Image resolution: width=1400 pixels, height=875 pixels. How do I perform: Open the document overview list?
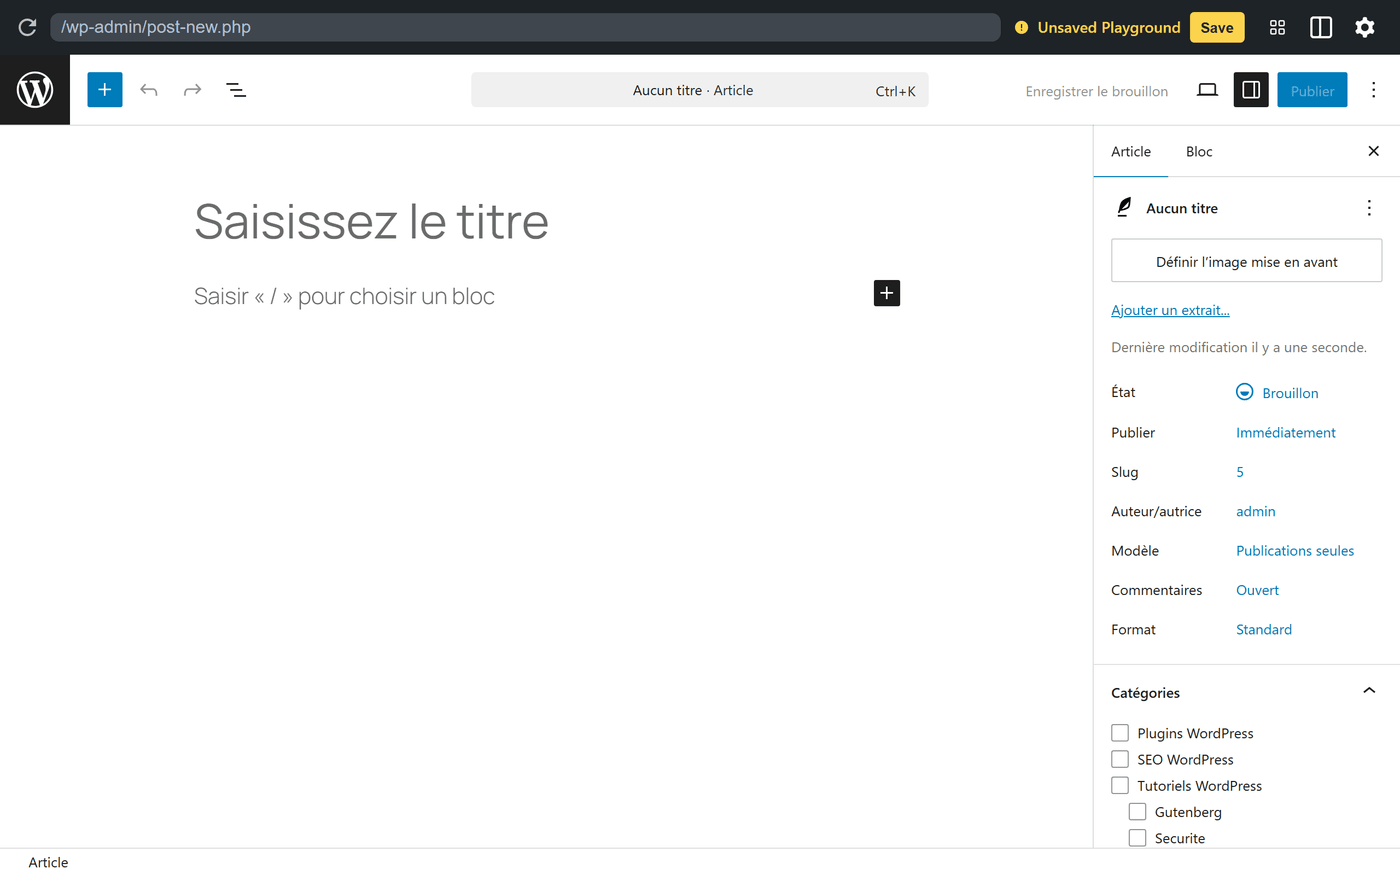[x=235, y=89]
